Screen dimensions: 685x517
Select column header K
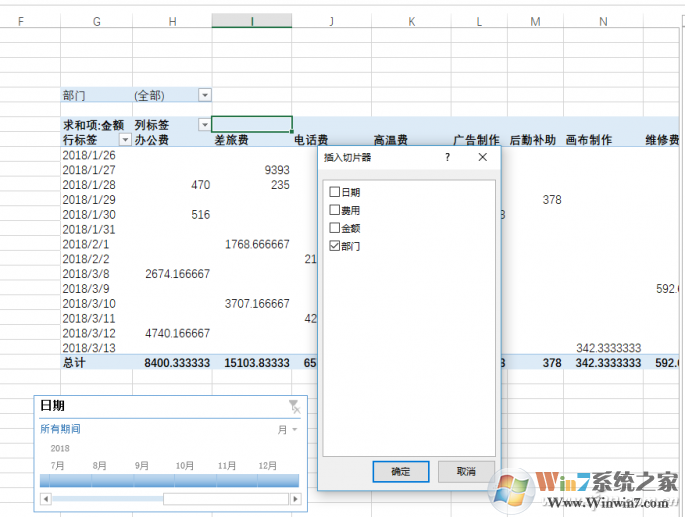tap(412, 21)
